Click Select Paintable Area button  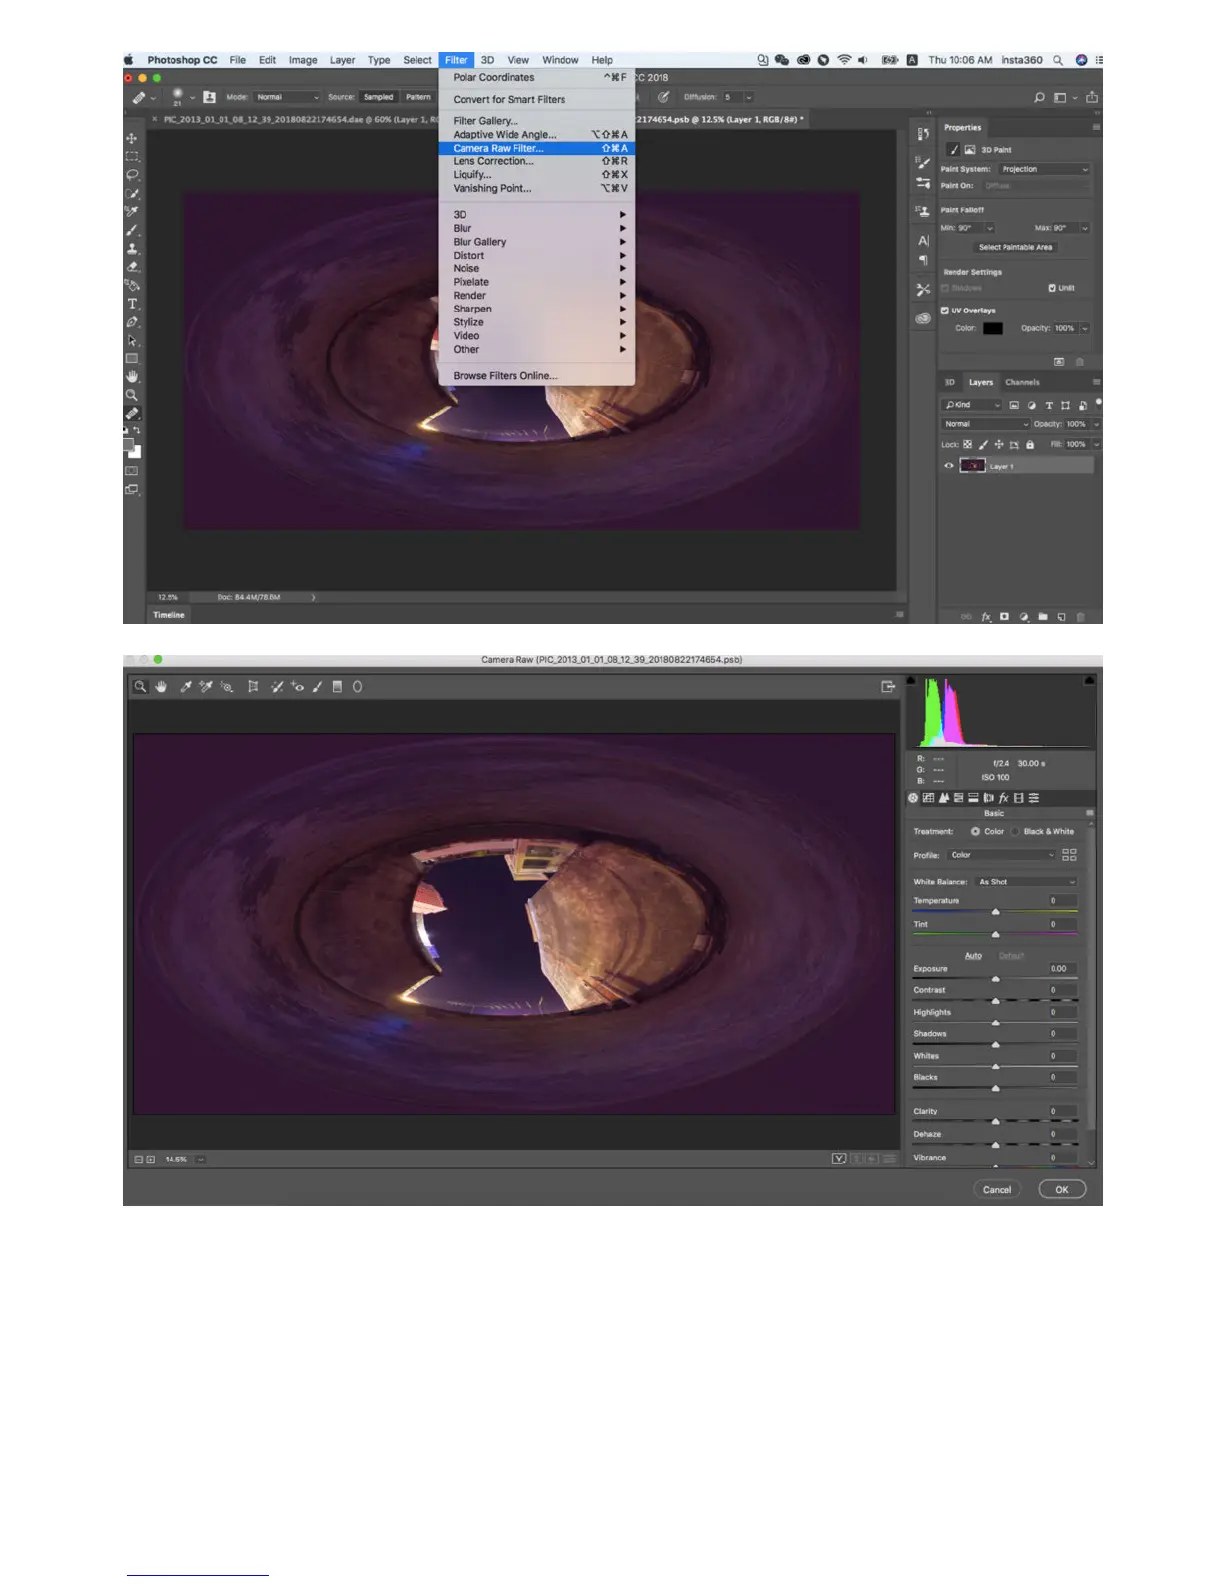[x=1015, y=248]
